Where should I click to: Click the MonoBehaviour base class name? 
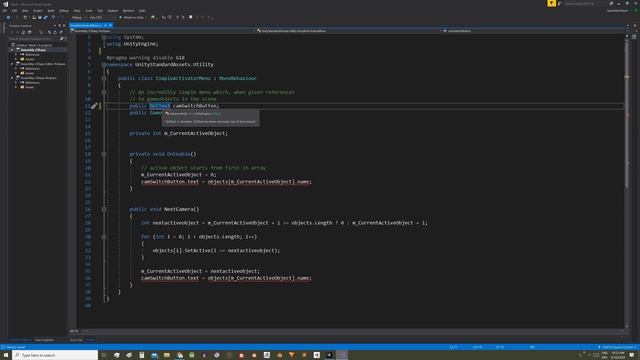pos(238,78)
